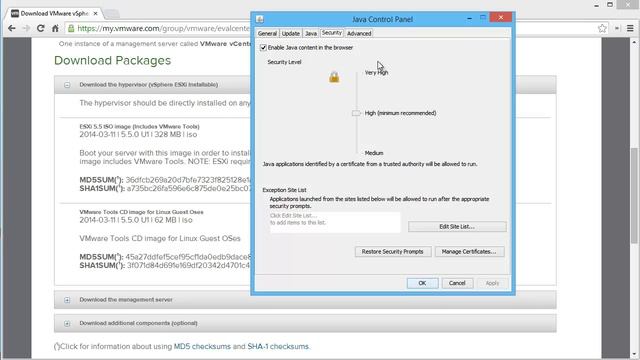Switch to Advanced tab
640x360 pixels.
pyautogui.click(x=359, y=33)
